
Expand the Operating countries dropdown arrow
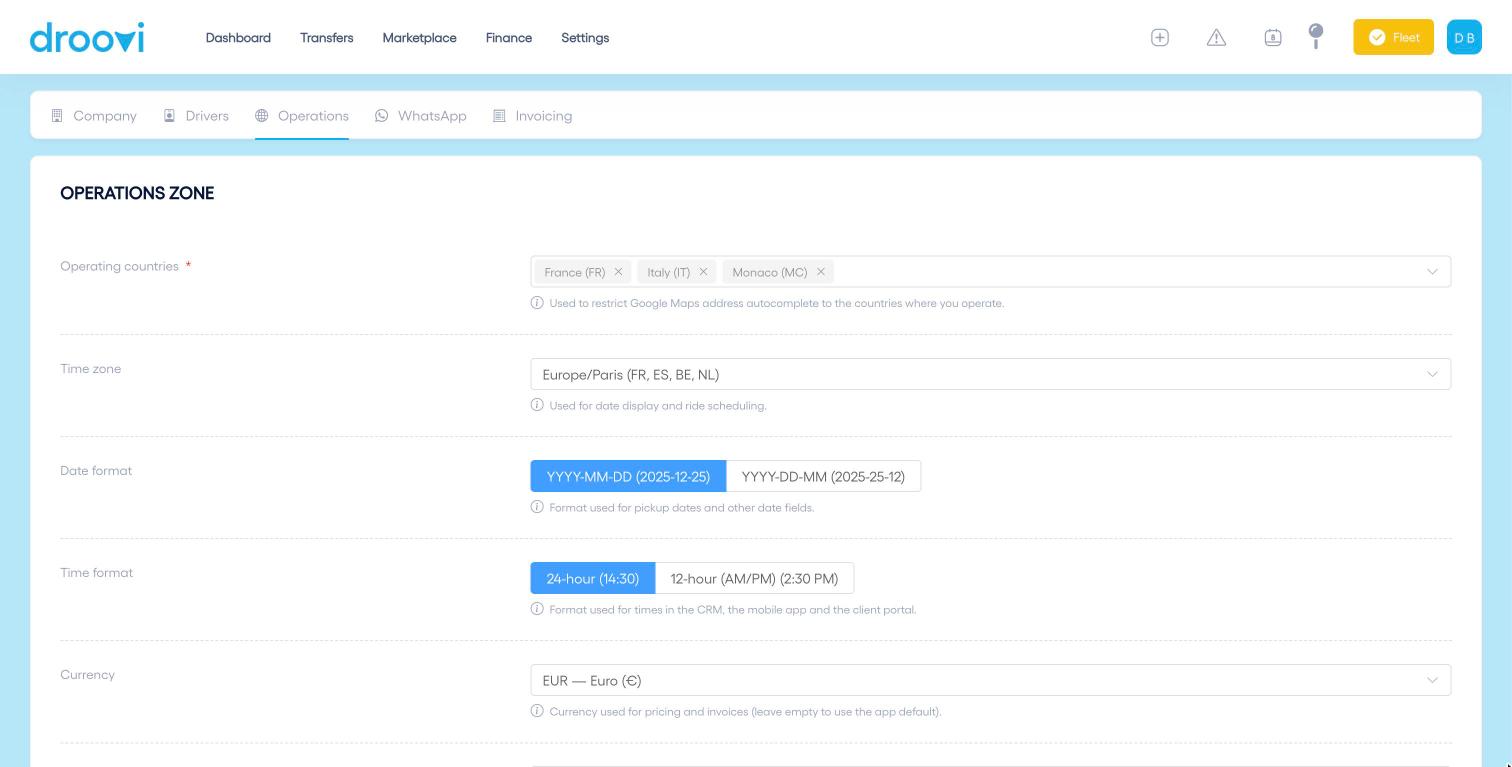click(x=1432, y=272)
